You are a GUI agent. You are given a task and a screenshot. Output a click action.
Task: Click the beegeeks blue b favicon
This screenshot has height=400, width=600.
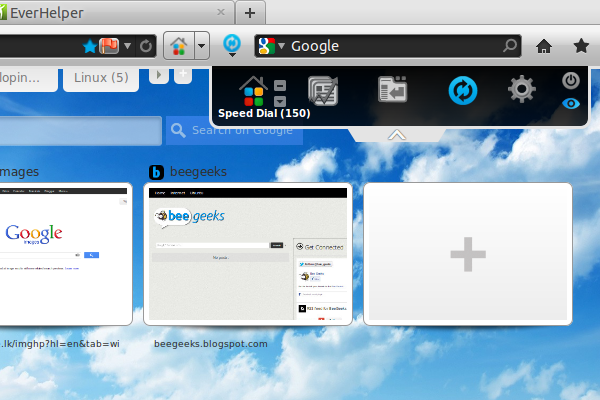click(x=156, y=172)
